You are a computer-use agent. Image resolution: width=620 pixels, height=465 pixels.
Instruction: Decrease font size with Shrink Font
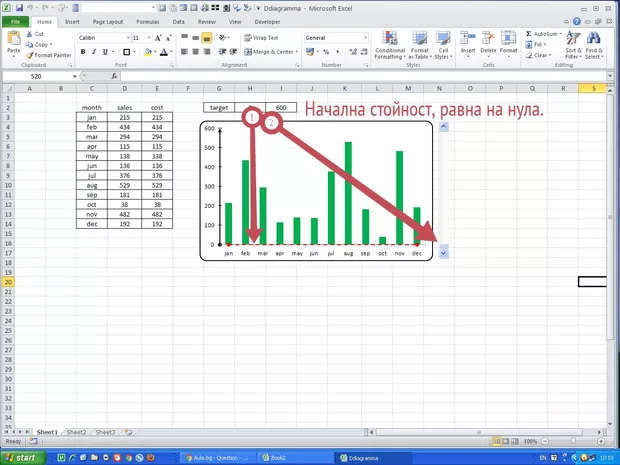click(168, 38)
